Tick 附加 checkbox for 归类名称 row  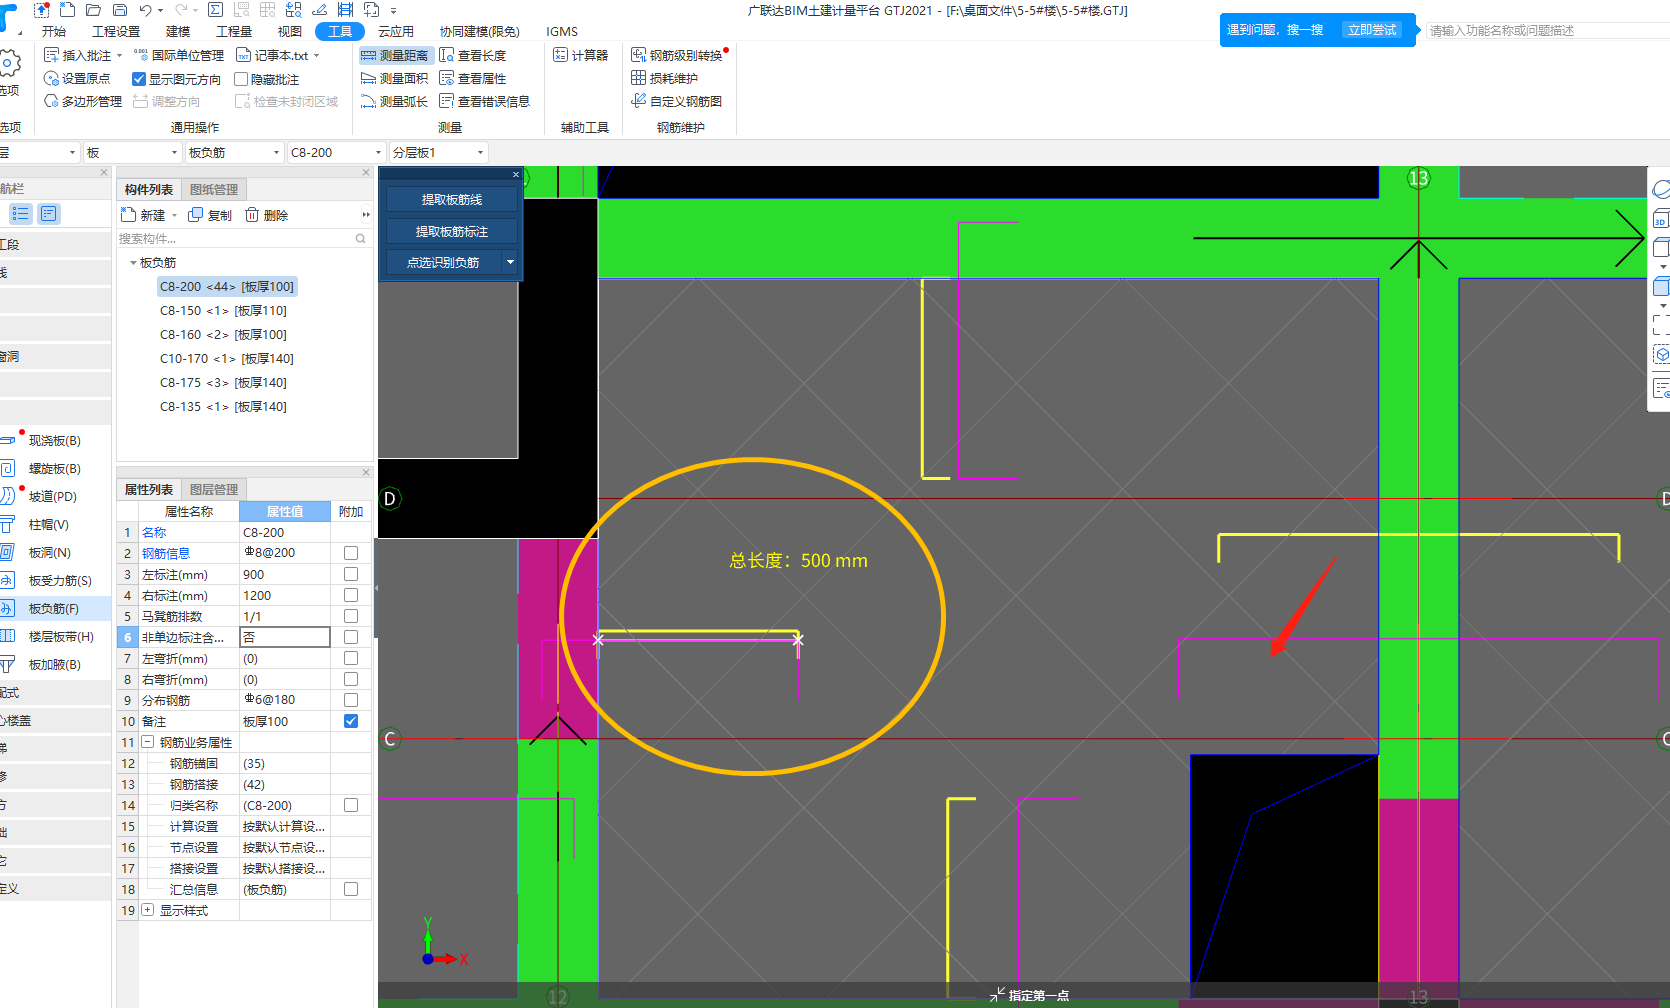click(x=351, y=805)
